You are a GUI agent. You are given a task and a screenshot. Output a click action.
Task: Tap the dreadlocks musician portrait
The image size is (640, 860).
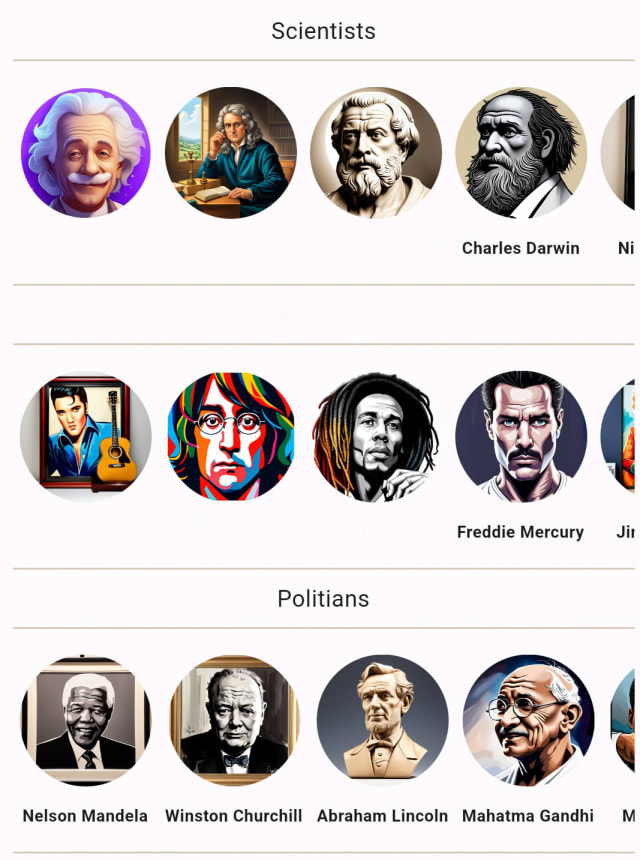click(376, 436)
